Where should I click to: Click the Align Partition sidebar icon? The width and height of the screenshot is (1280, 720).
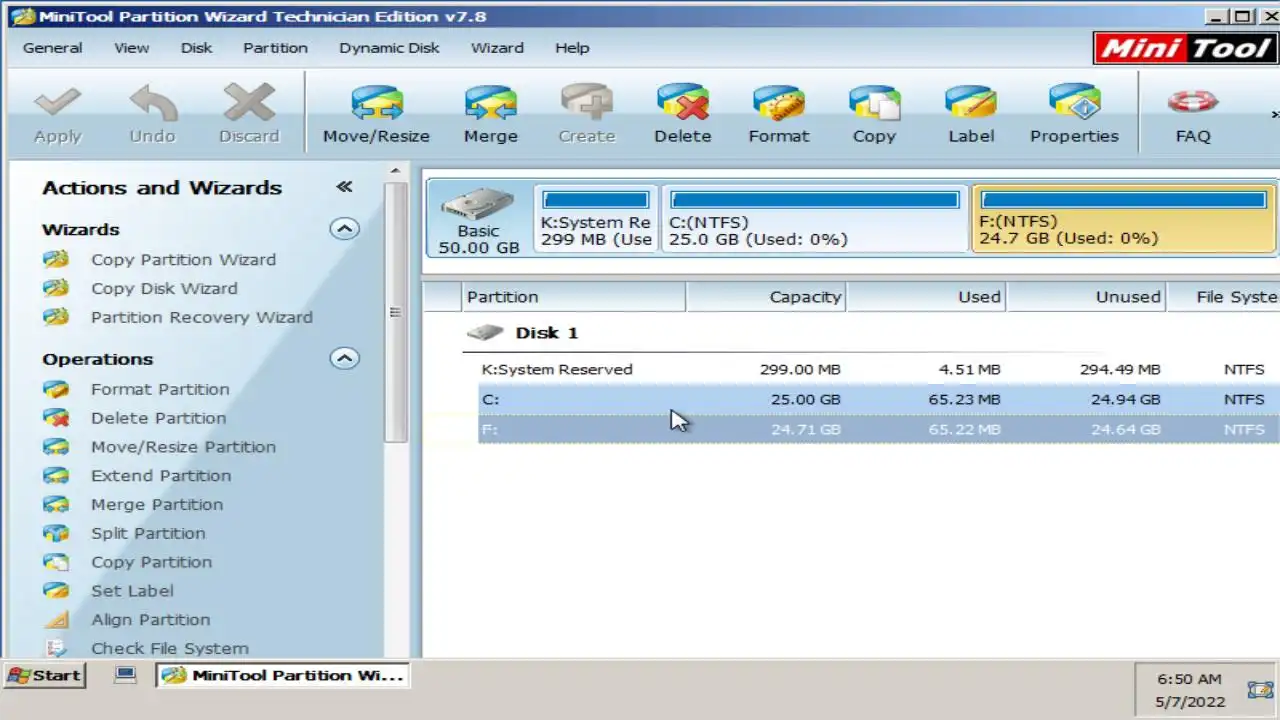coord(56,620)
